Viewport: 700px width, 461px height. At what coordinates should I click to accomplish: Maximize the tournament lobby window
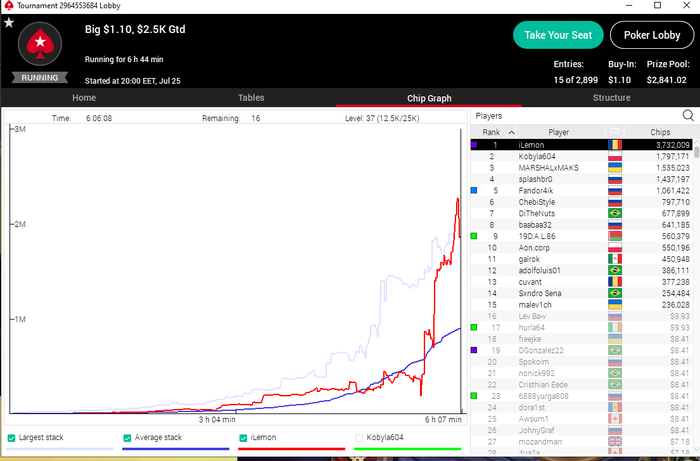pos(657,6)
